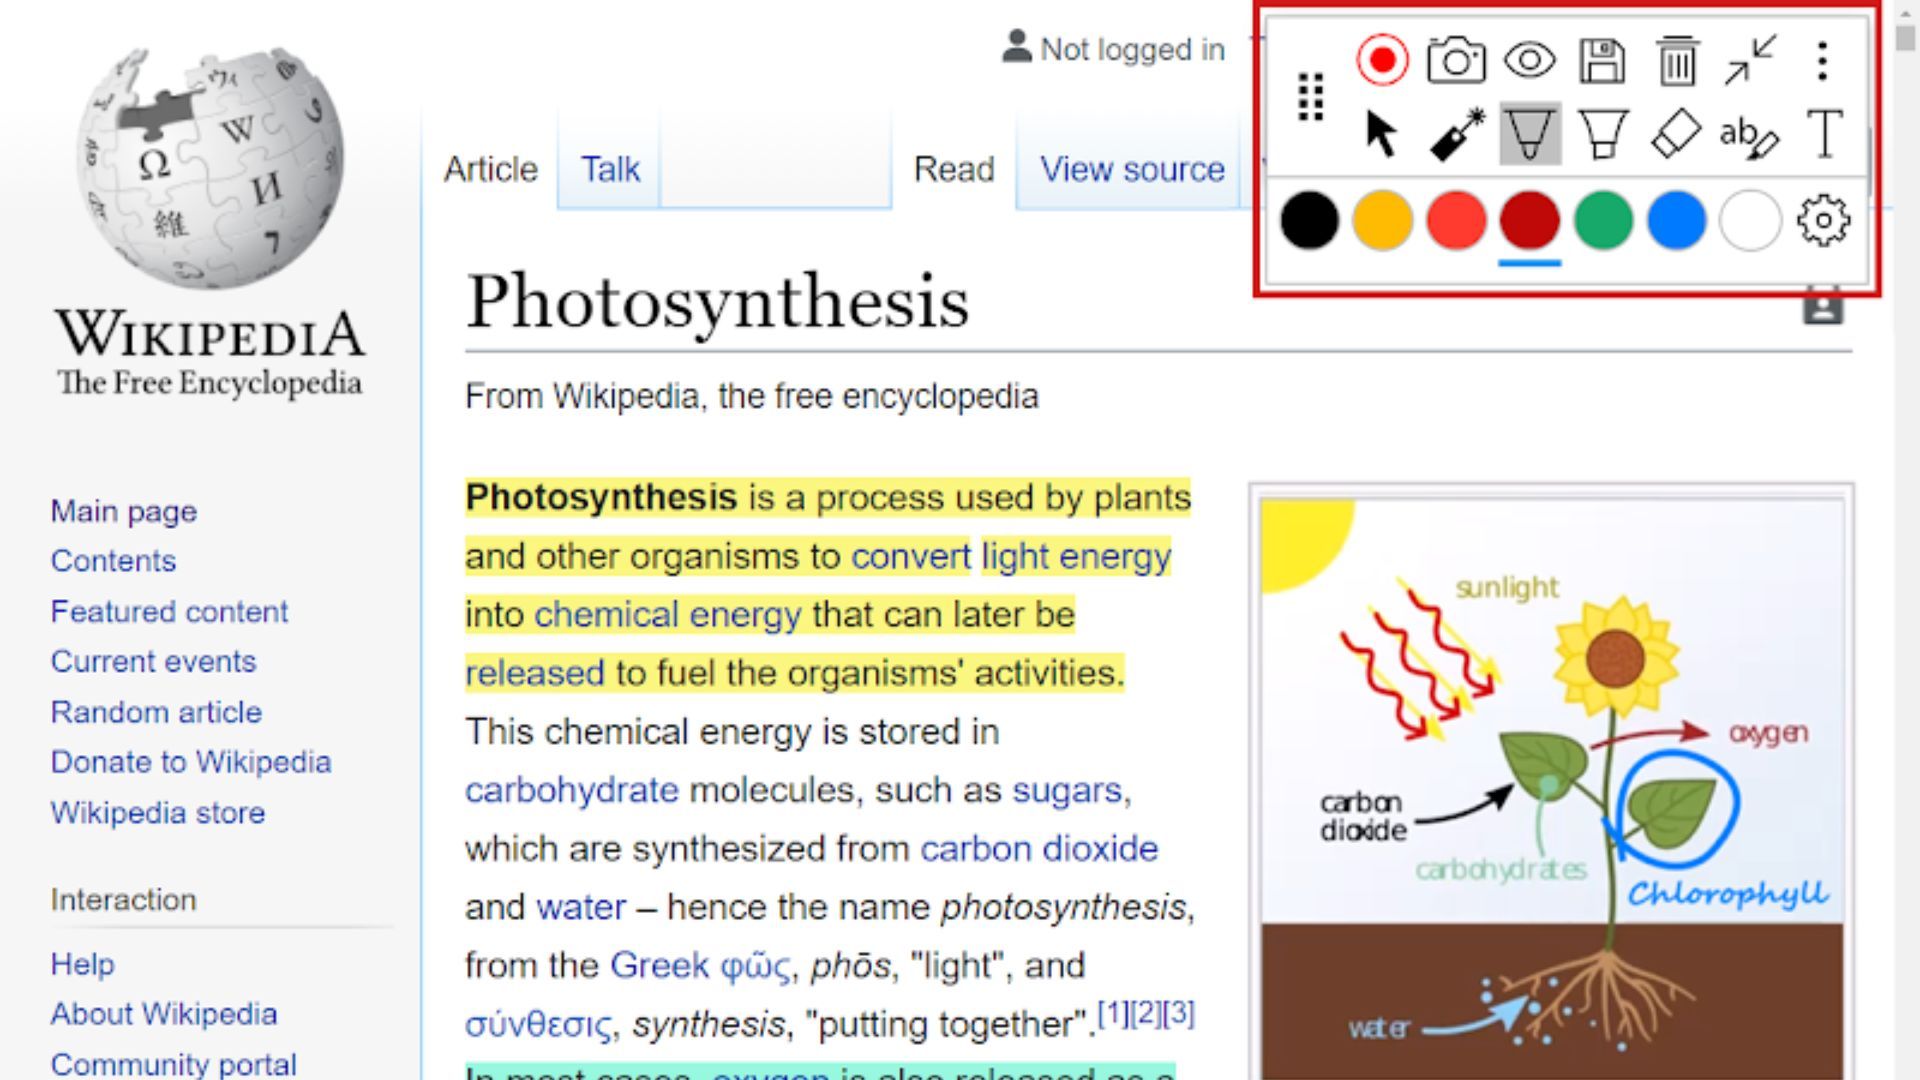1920x1080 pixels.
Task: Toggle the eye/visibility icon
Action: pos(1528,61)
